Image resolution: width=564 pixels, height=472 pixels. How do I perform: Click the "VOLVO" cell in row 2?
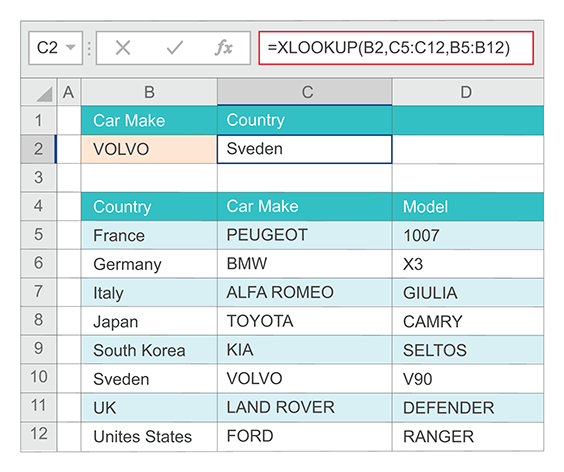(149, 149)
